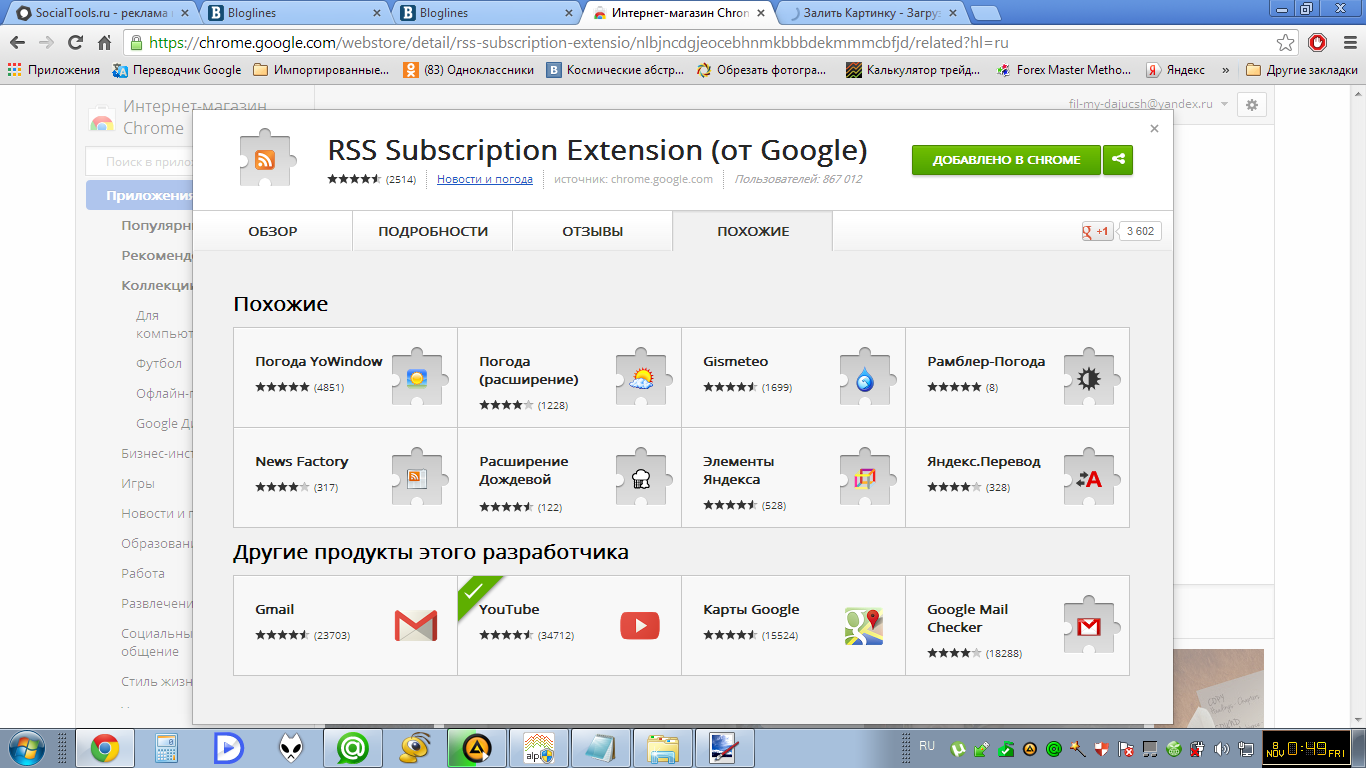Open Windows Explorer from the taskbar
Viewport: 1366px width, 768px height.
(663, 748)
